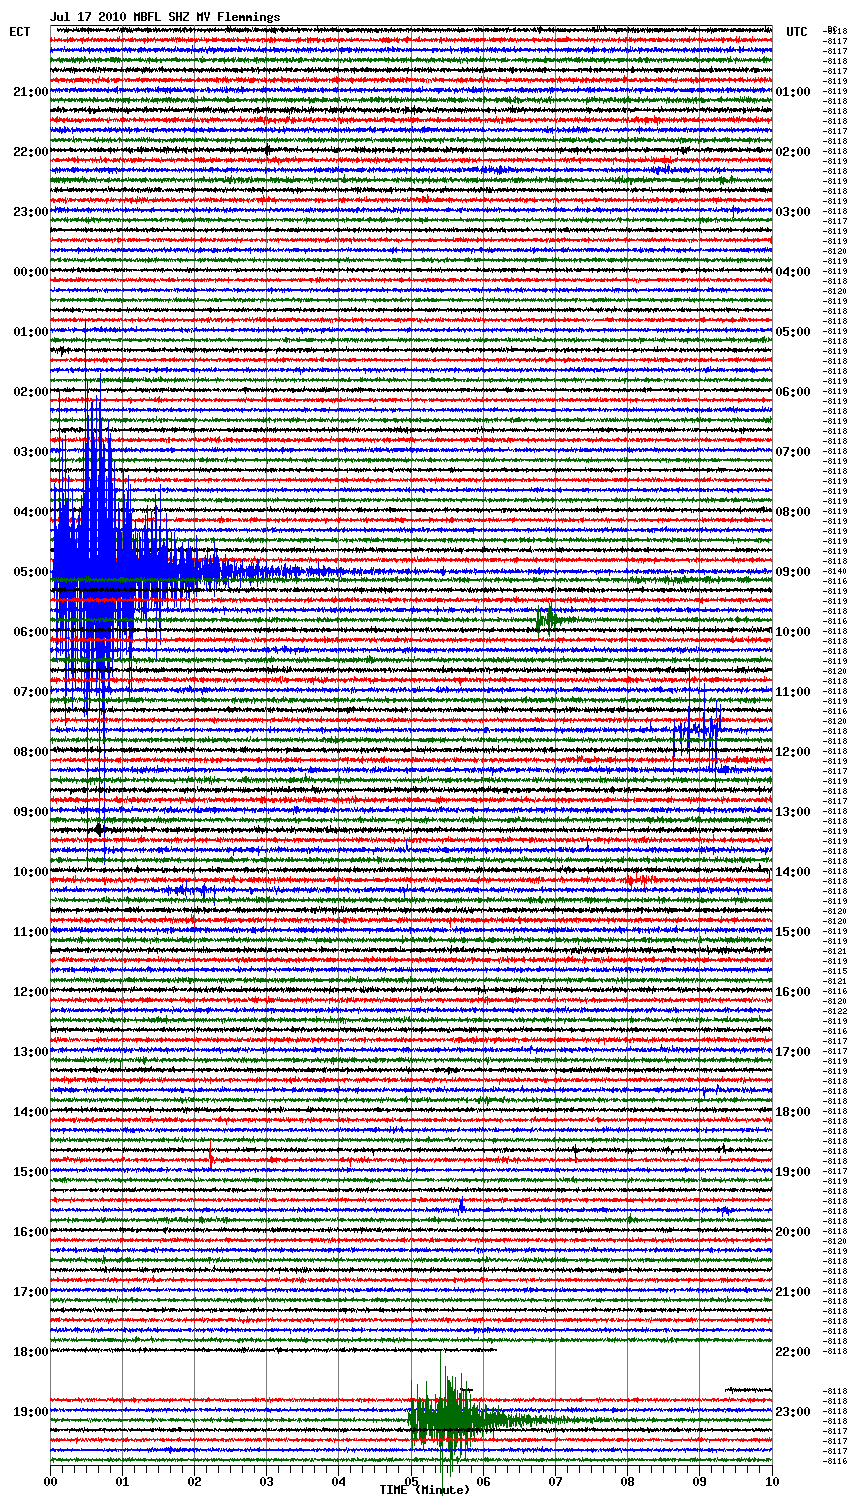Screen dimensions: 852x1500
Task: Click the UTC 22:00 time label
Action: pyautogui.click(x=792, y=1352)
